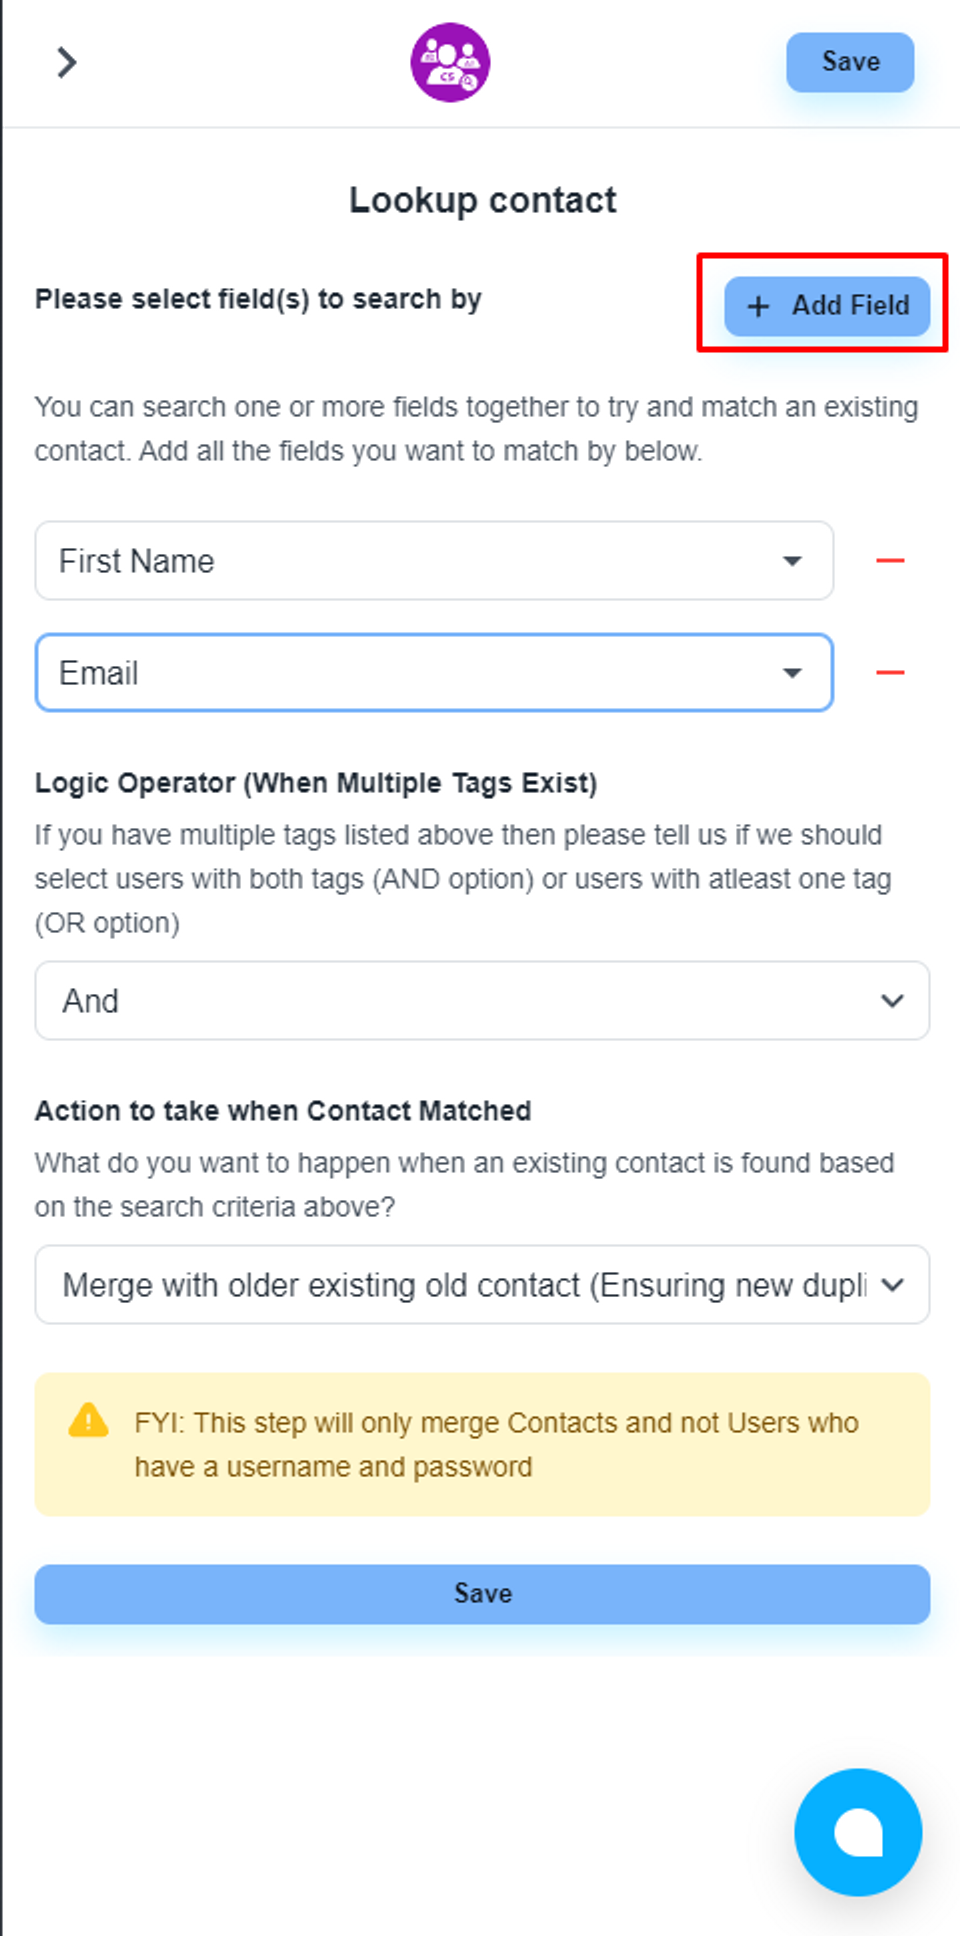Click the FYI merge Contacts notice text
The image size is (960, 1936).
coord(496,1445)
